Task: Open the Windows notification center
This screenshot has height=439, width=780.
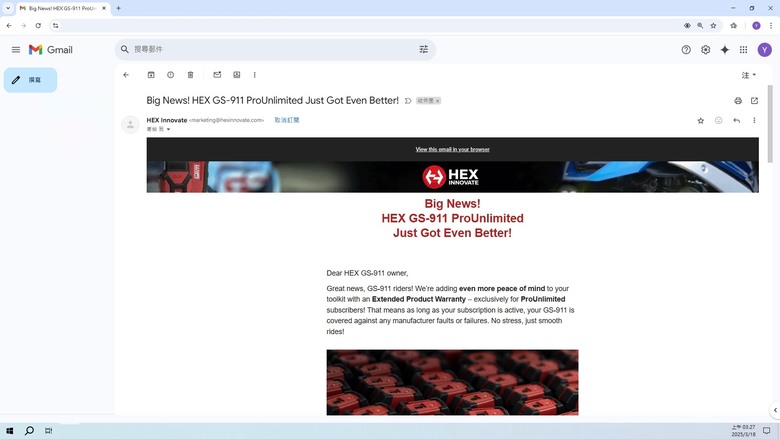Action: (767, 431)
